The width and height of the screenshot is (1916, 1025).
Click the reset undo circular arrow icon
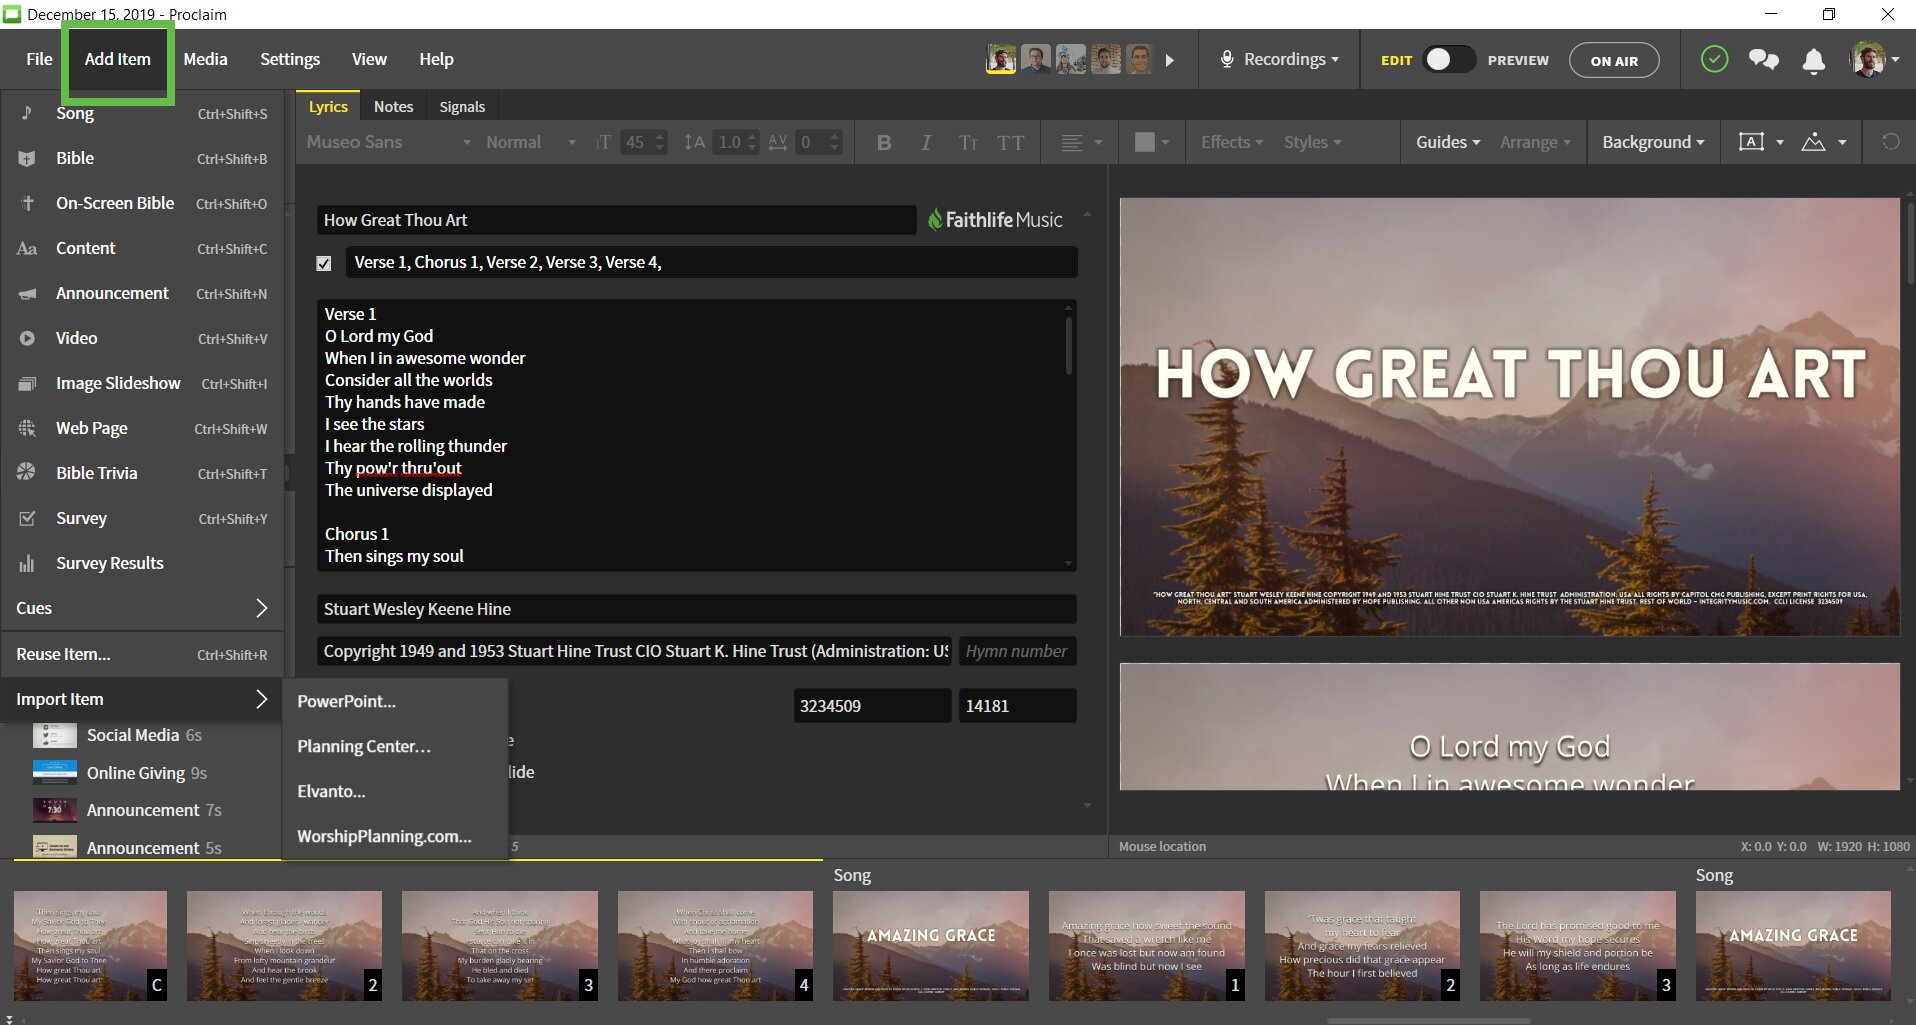pyautogui.click(x=1890, y=142)
